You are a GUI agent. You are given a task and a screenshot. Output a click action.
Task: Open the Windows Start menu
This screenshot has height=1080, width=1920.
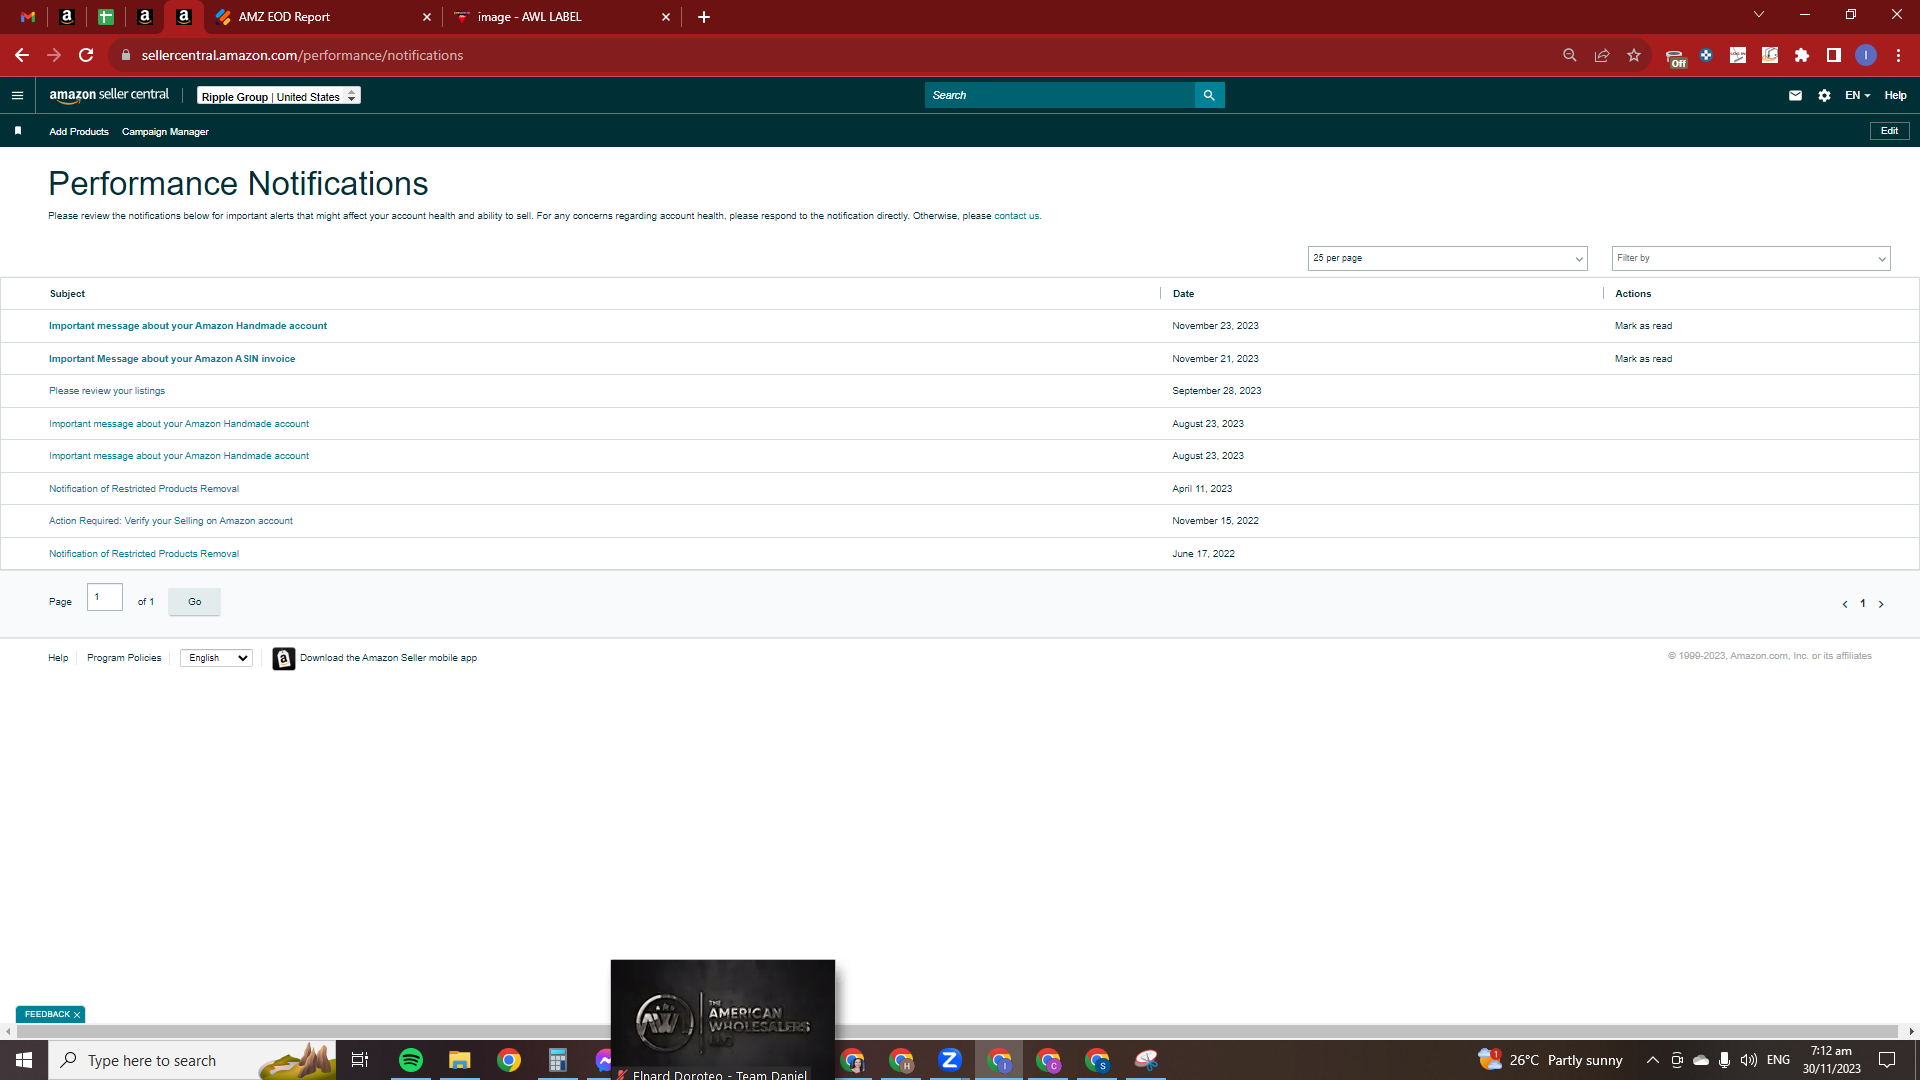tap(24, 1060)
